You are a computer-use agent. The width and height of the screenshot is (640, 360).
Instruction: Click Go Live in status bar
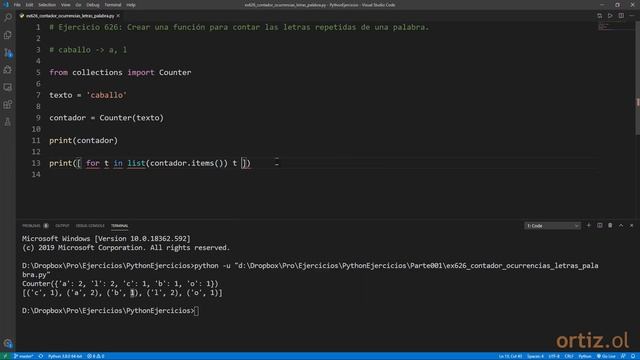[606, 356]
